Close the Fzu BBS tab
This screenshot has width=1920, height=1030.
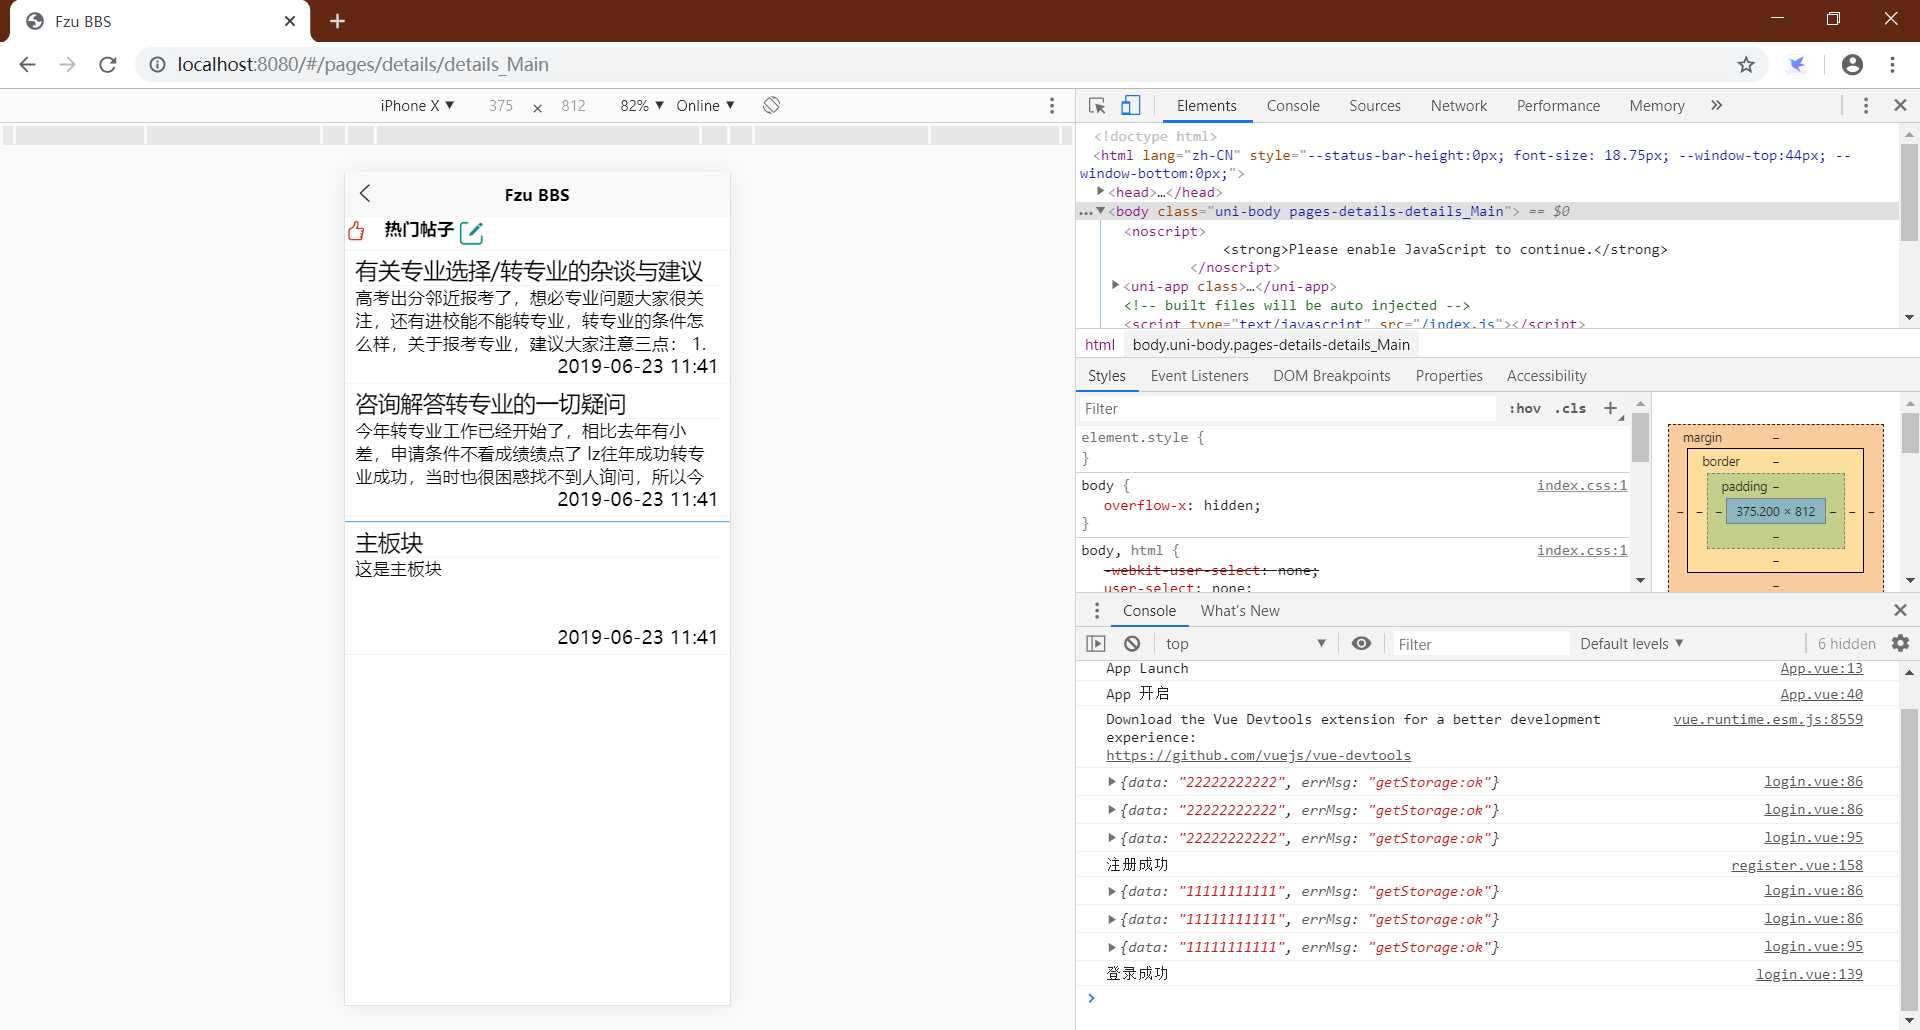coord(290,21)
